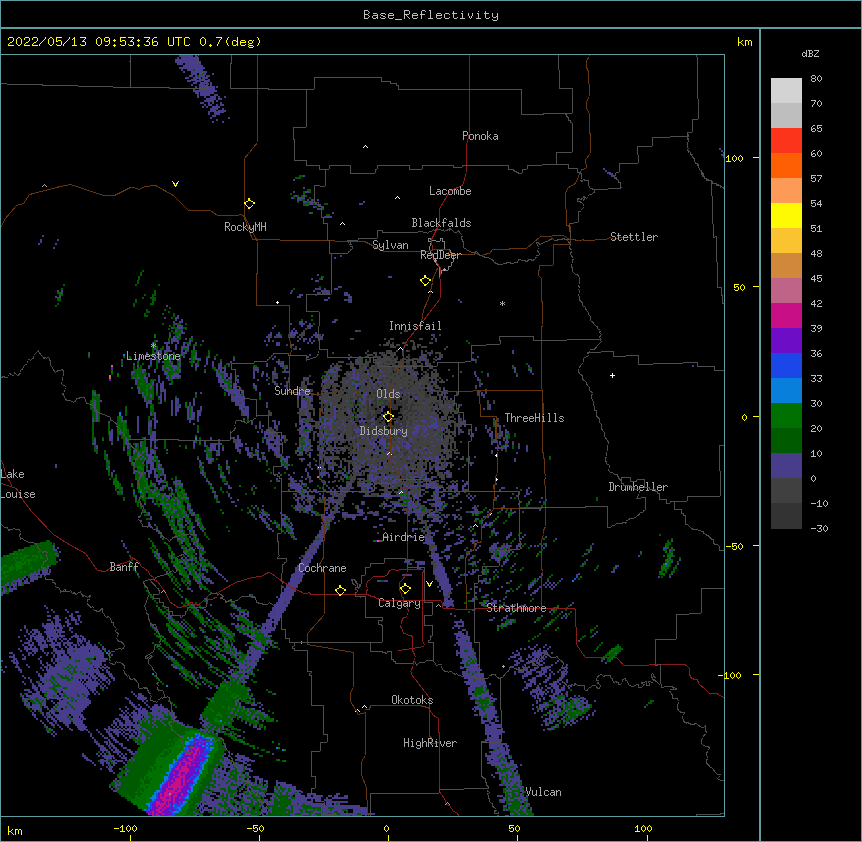Screen dimensions: 862x842
Task: Click the Cochrane label
Action: click(x=322, y=568)
